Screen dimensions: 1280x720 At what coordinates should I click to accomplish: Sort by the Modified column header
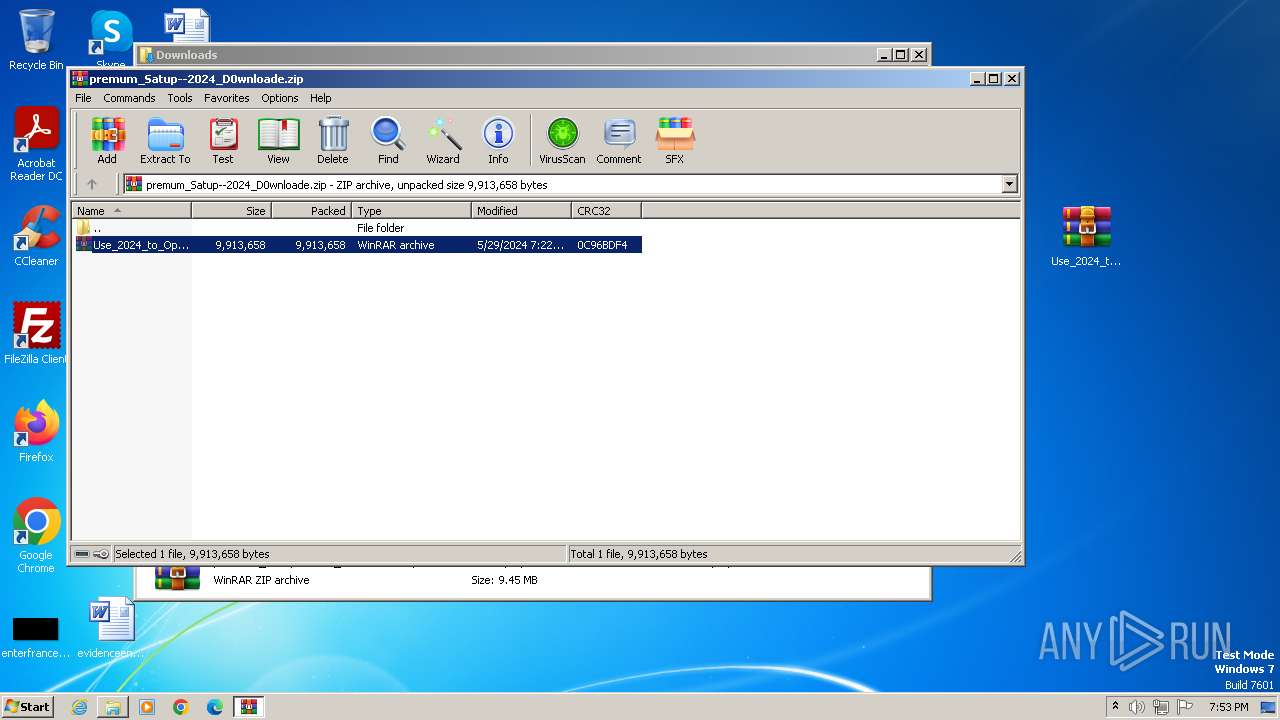(x=521, y=211)
